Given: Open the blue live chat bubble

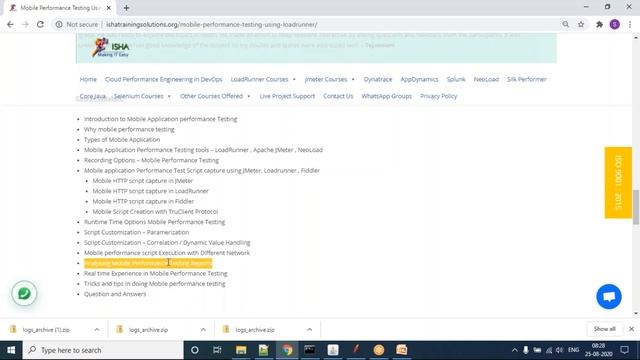Looking at the screenshot, I should 609,296.
